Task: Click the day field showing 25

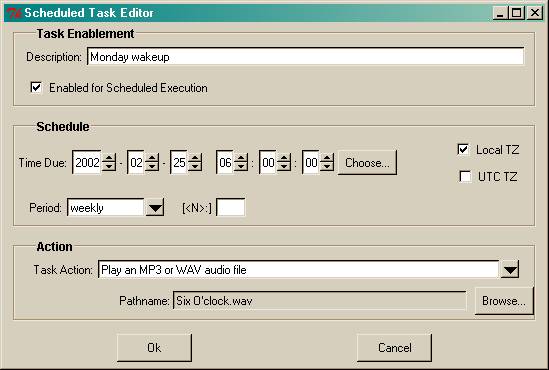Action: click(179, 162)
